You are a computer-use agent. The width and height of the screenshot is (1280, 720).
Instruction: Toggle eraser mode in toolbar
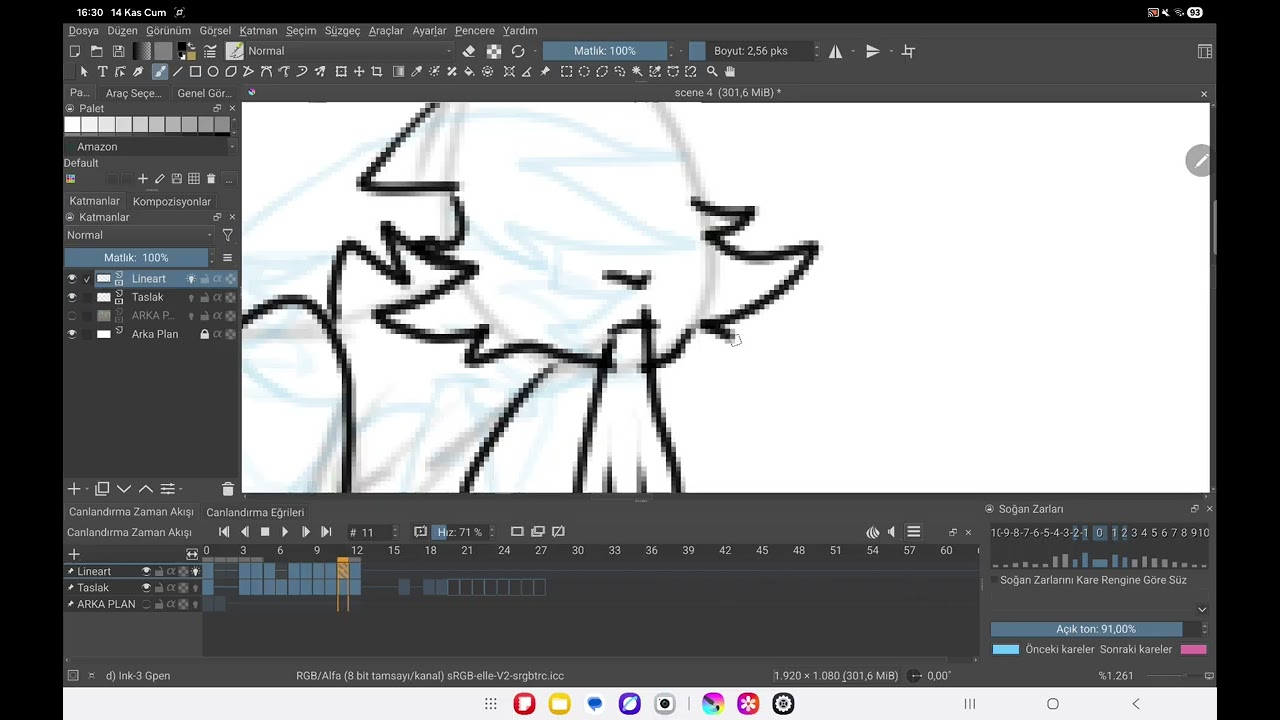[x=469, y=51]
